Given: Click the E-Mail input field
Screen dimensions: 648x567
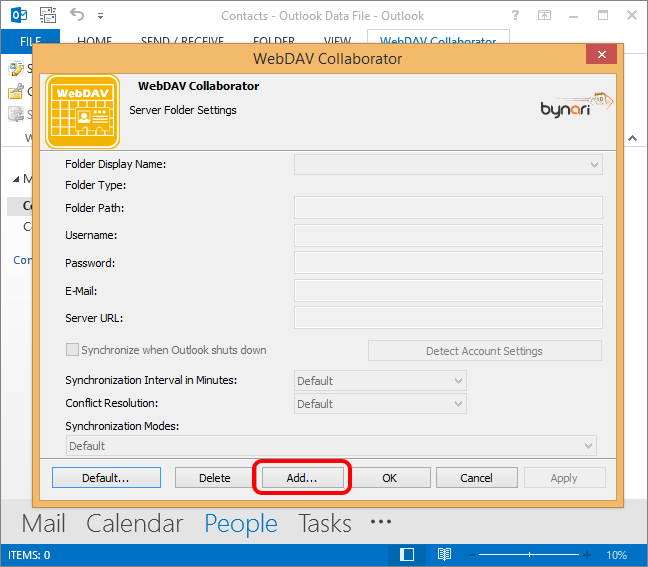Looking at the screenshot, I should [x=448, y=291].
